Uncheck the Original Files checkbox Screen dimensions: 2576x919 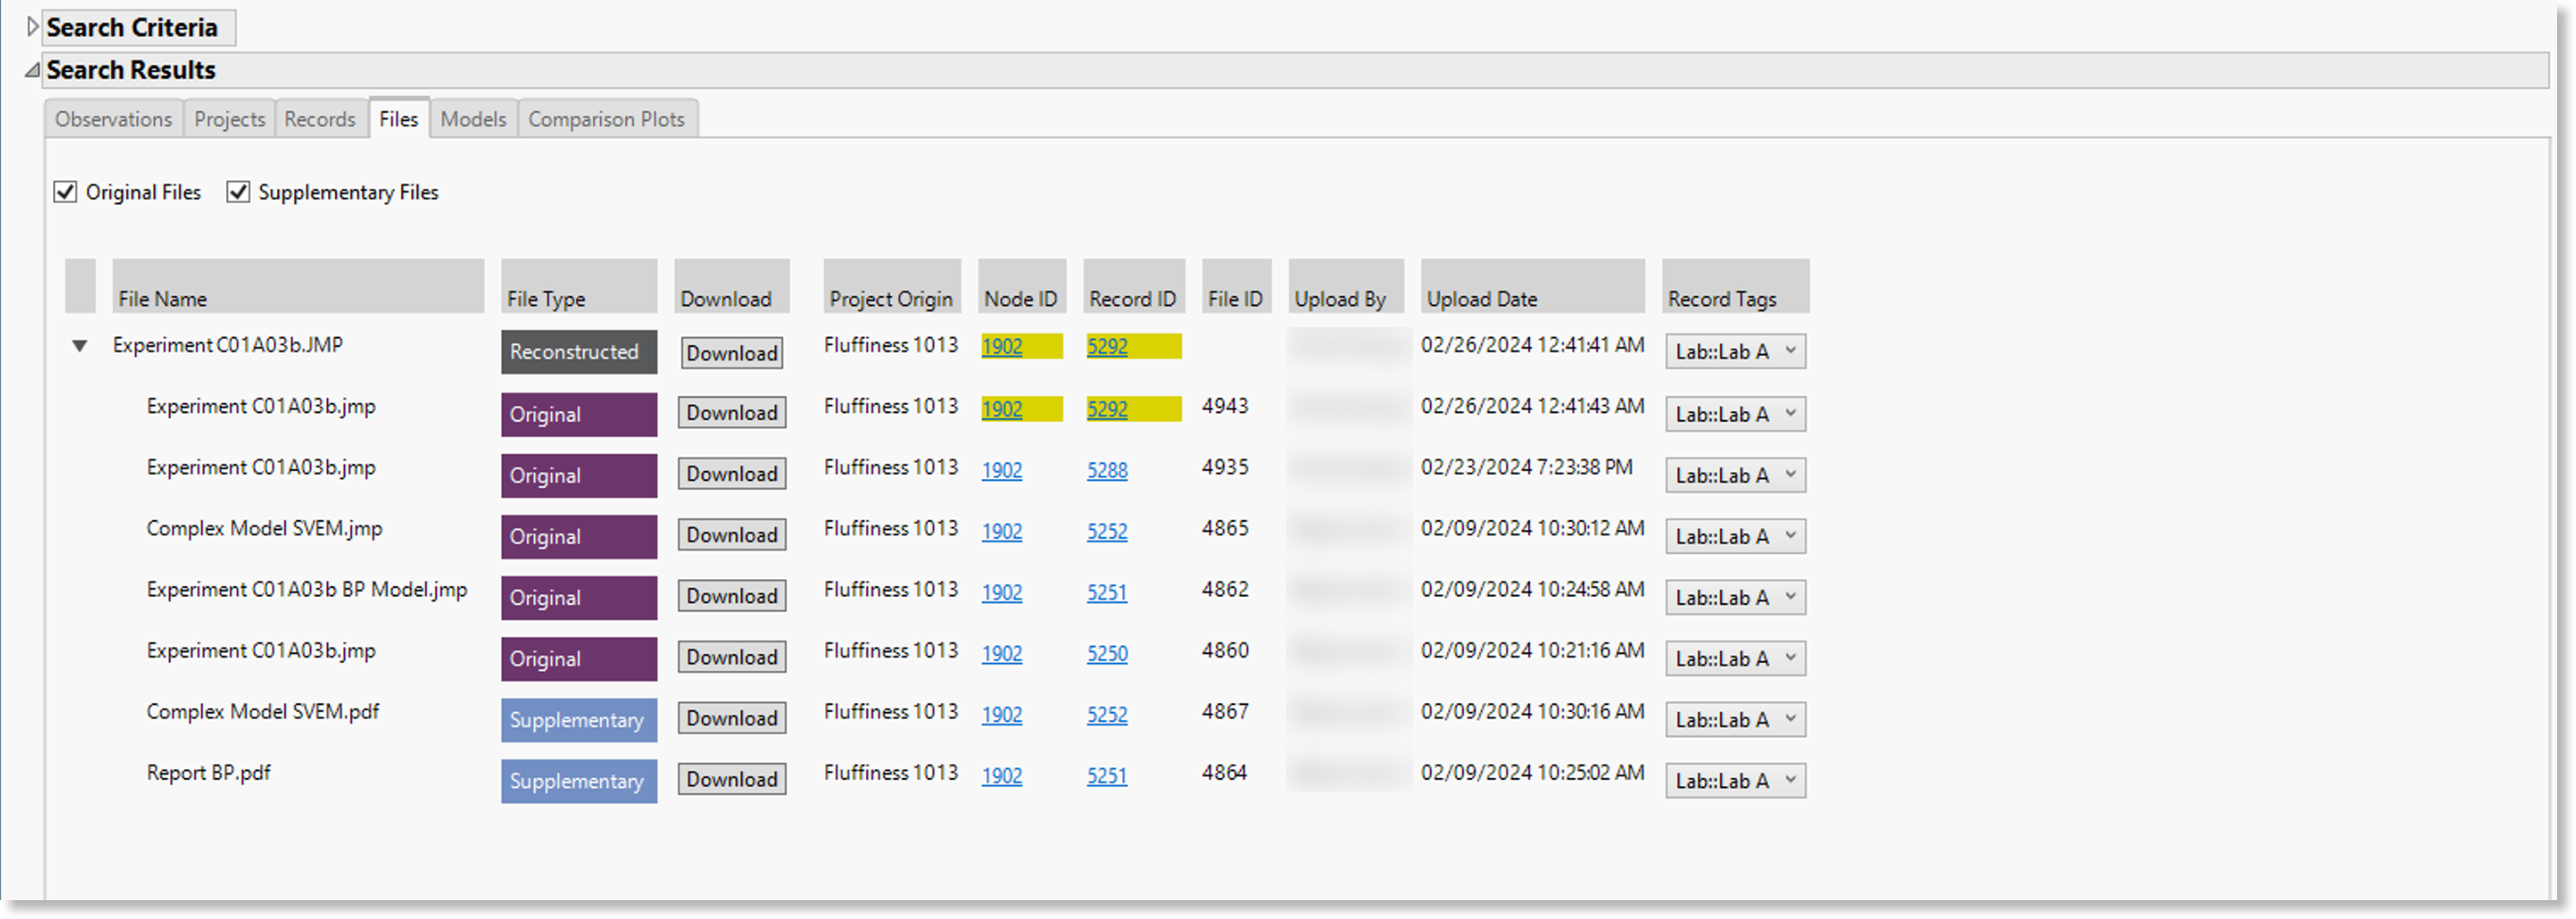pos(66,192)
